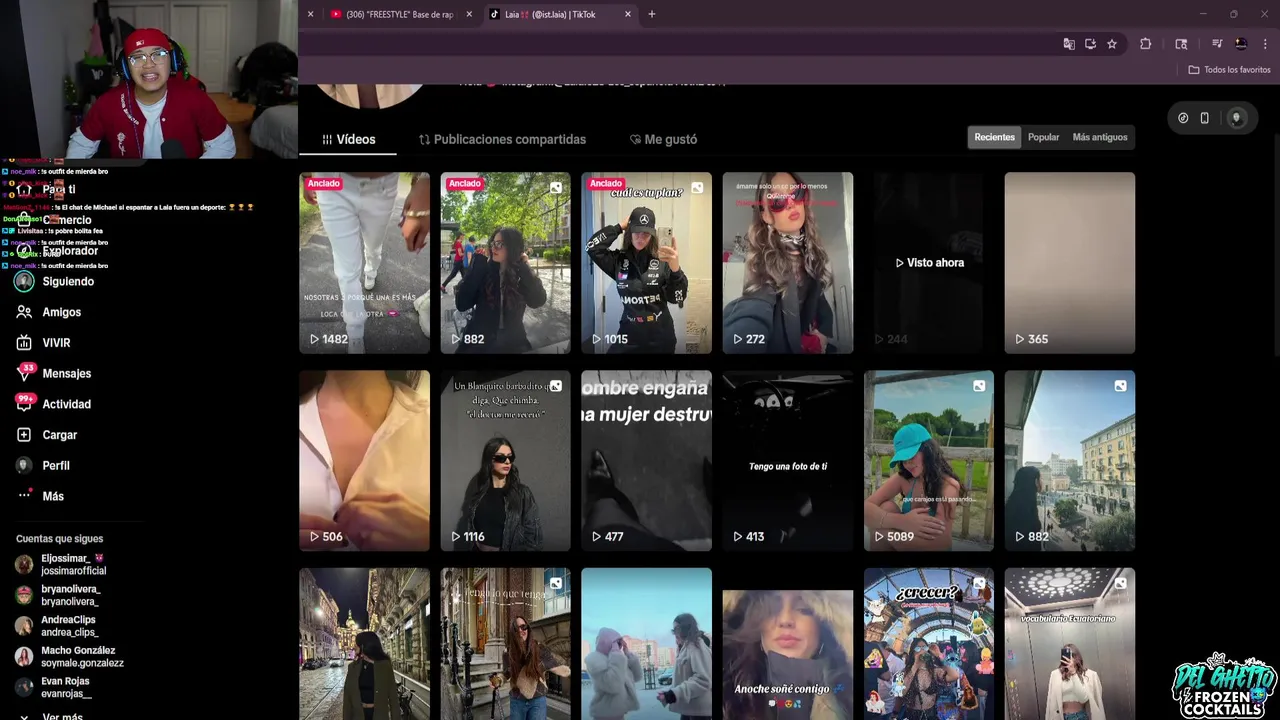Image resolution: width=1280 pixels, height=720 pixels.
Task: Open Evan Rojas followed account
Action: coord(53,688)
